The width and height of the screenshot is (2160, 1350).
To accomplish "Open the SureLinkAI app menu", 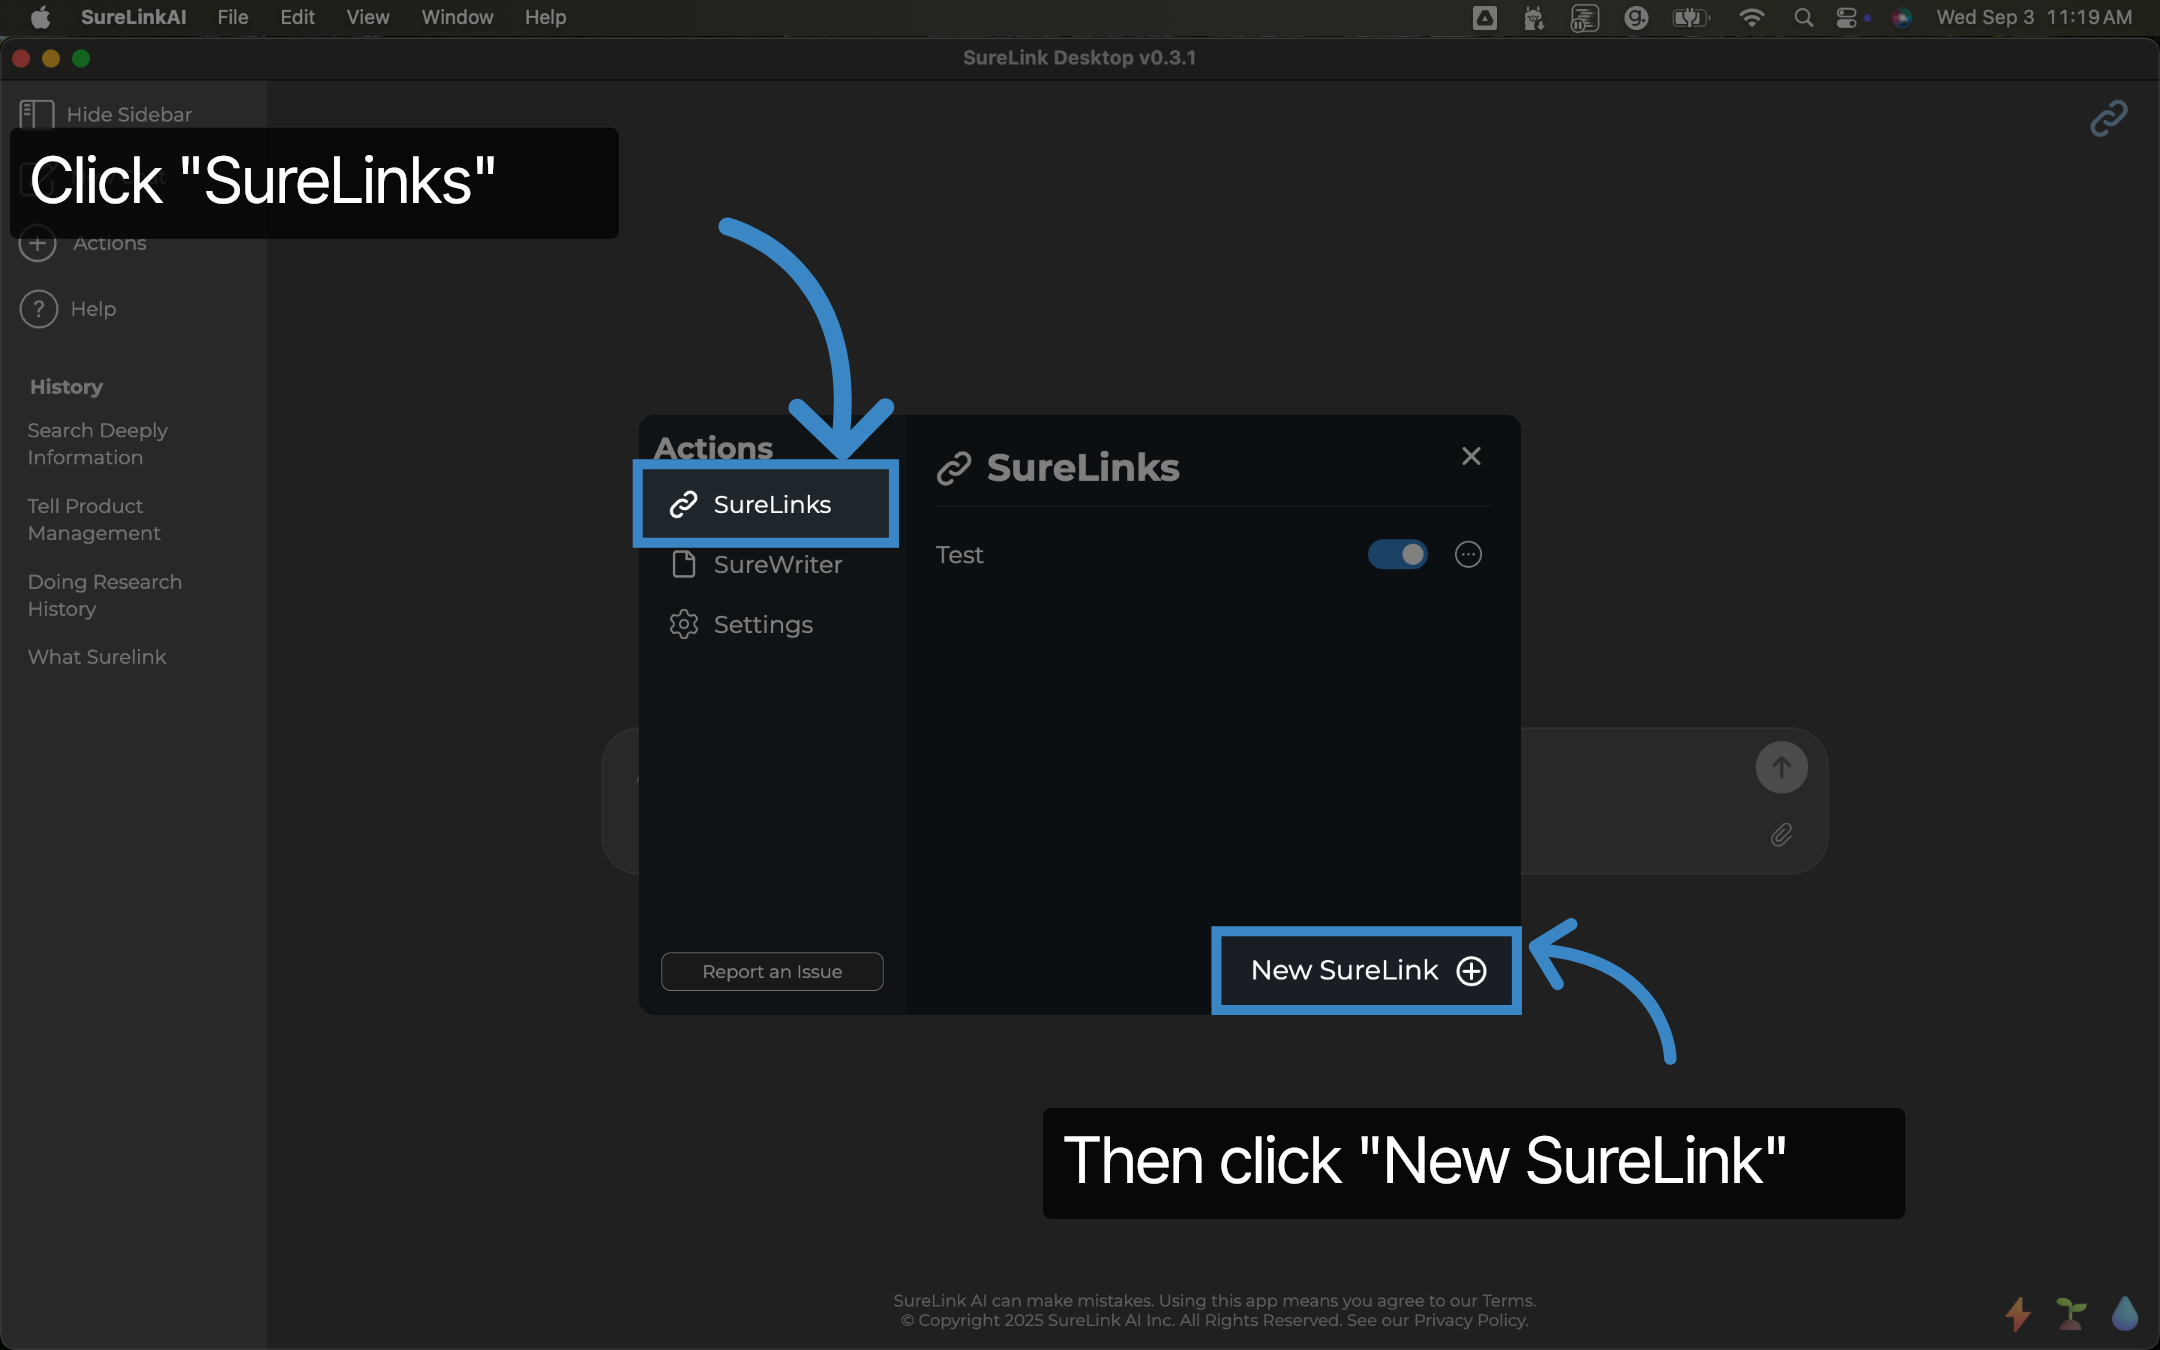I will coord(133,17).
